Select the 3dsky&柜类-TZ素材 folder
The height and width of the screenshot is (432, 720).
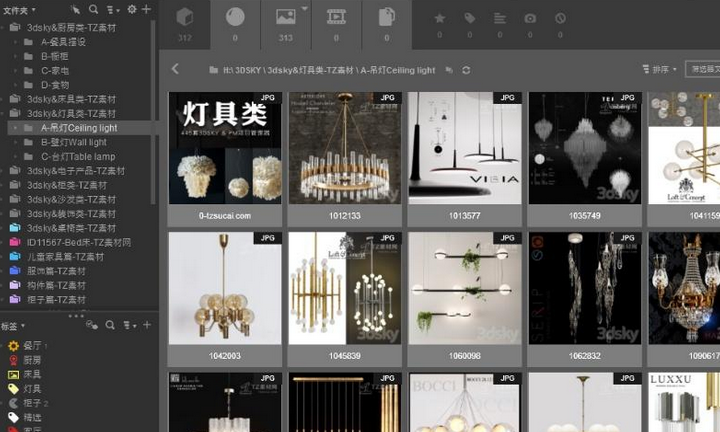tap(67, 185)
